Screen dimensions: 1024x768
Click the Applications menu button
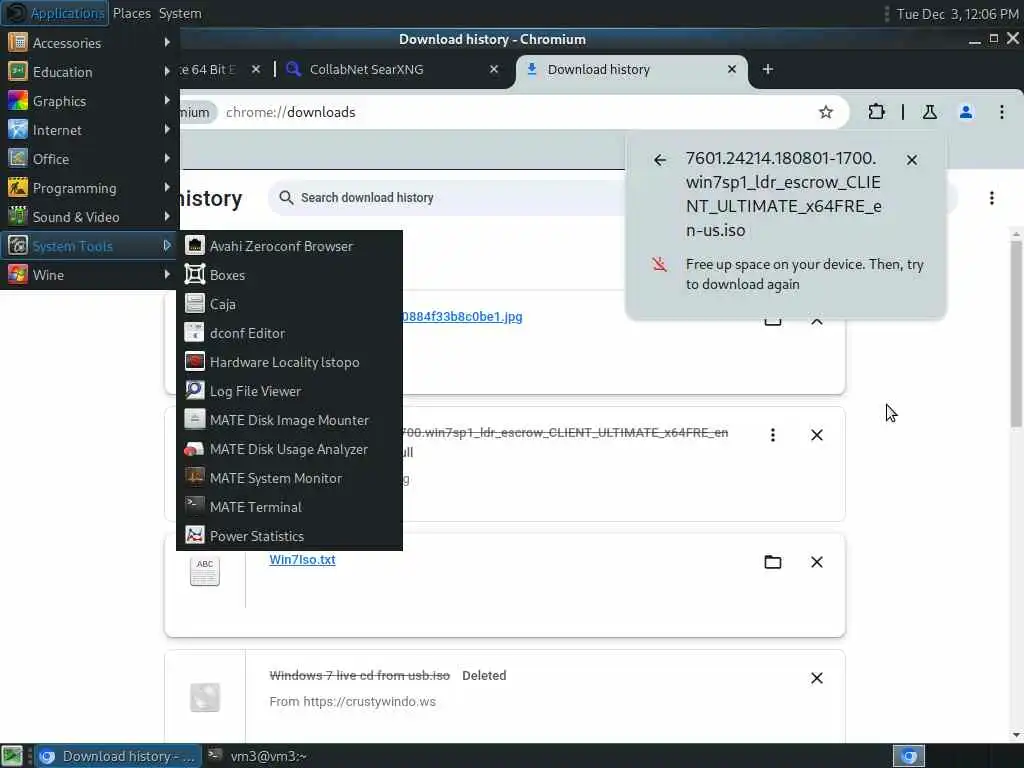click(x=55, y=13)
